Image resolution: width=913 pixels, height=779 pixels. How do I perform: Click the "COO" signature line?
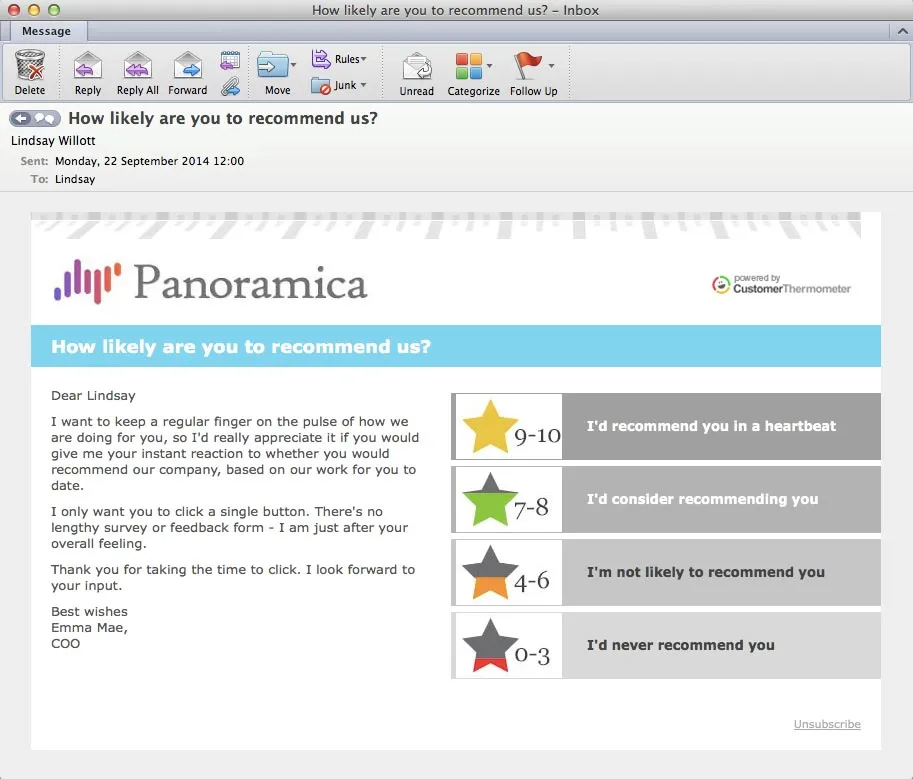click(x=65, y=644)
